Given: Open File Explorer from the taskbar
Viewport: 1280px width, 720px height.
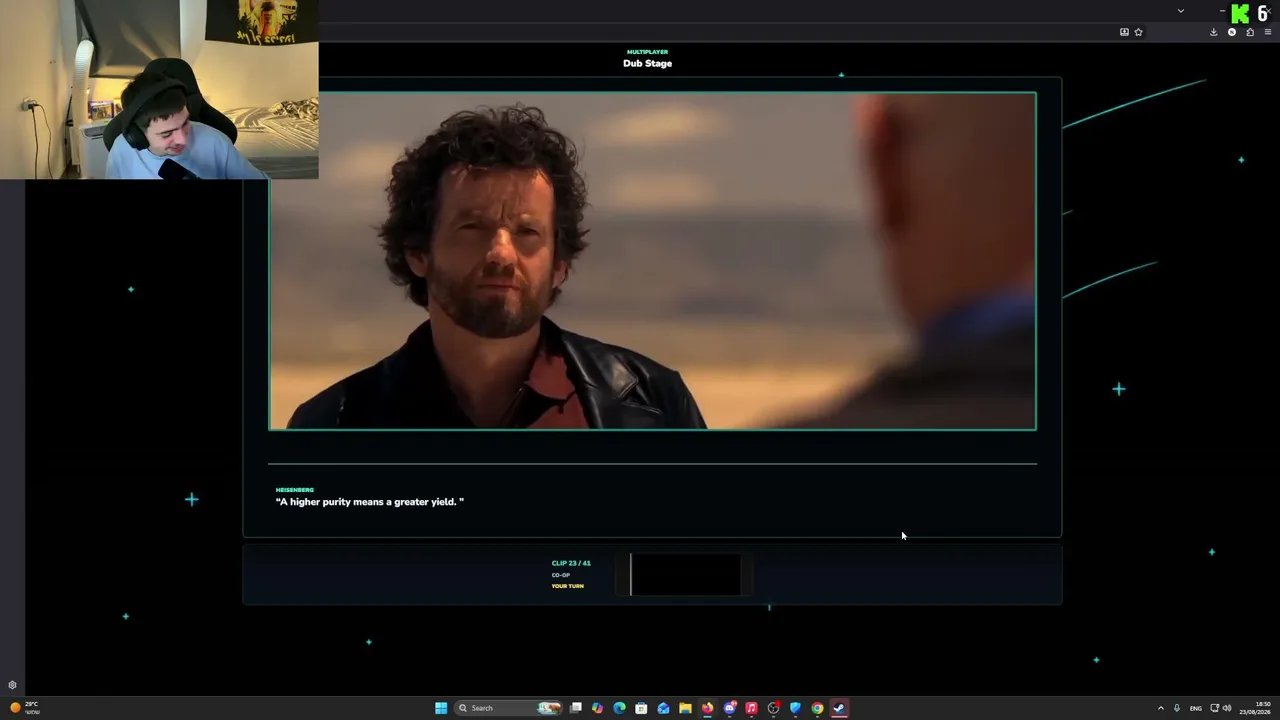Looking at the screenshot, I should (685, 708).
